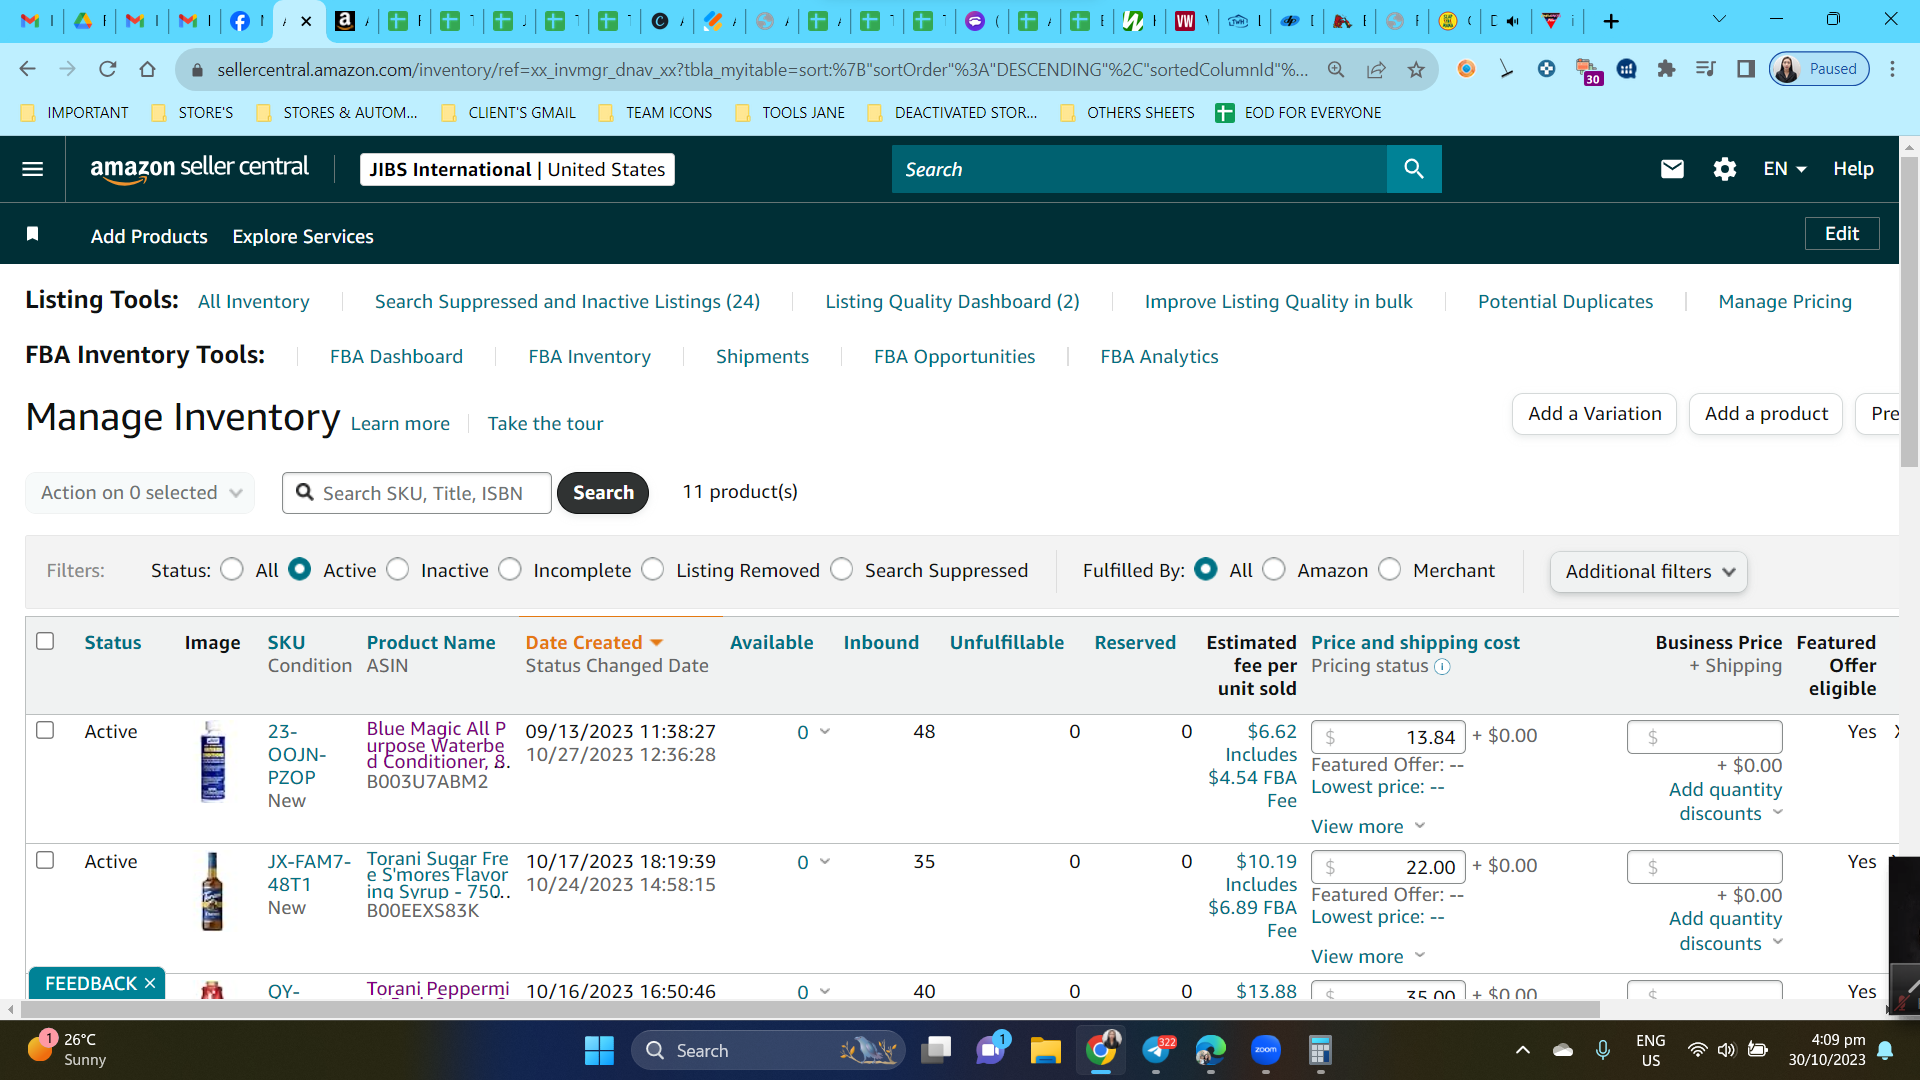
Task: Expand View more pricing for Torani S'mores
Action: pos(1368,957)
